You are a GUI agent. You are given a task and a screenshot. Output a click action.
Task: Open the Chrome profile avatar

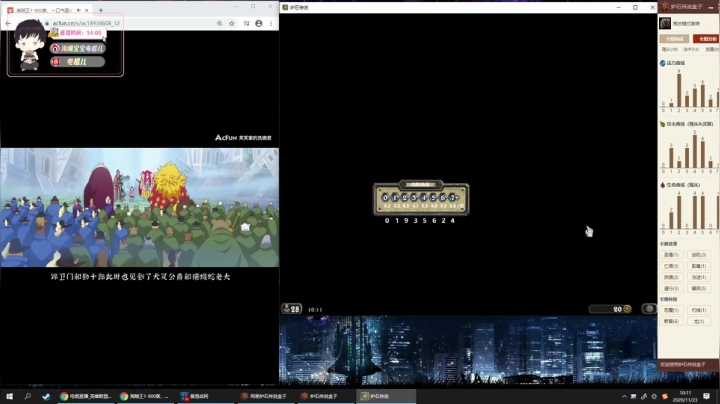coord(259,23)
